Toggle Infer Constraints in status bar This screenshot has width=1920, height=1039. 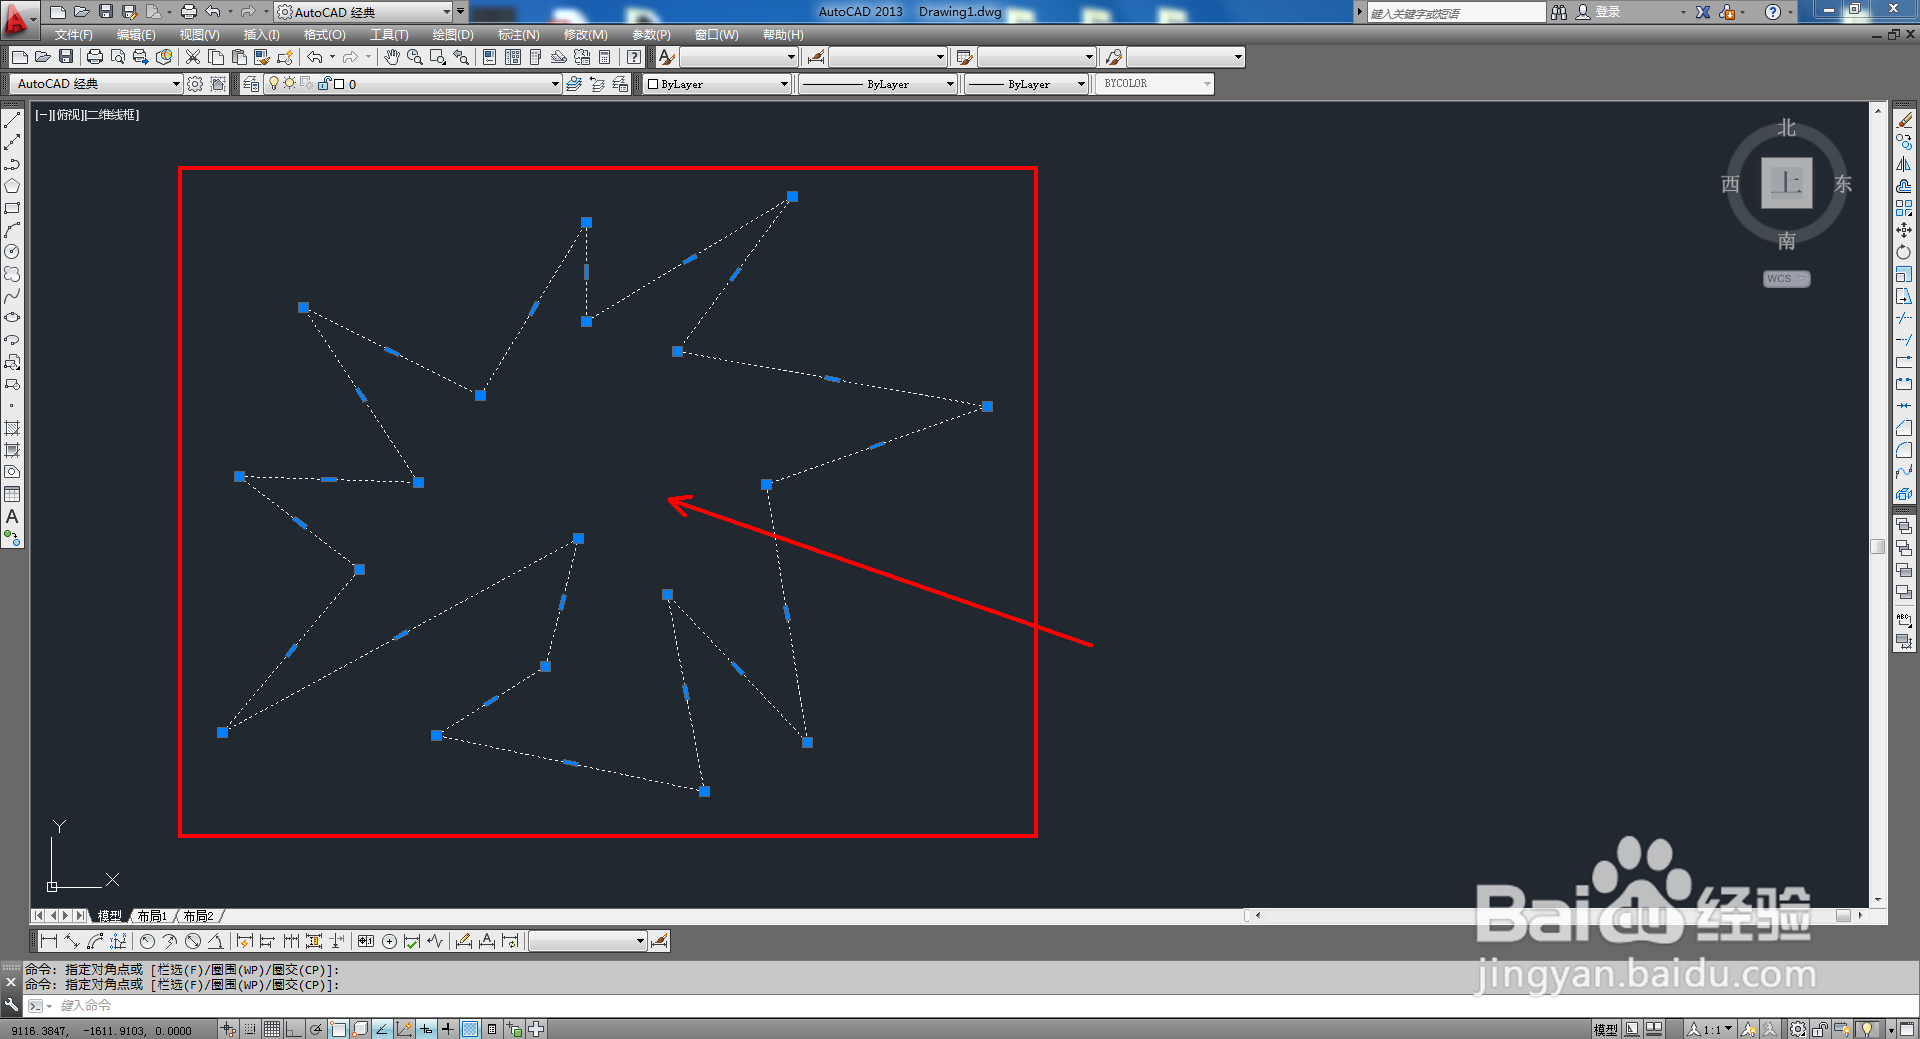tap(228, 1029)
